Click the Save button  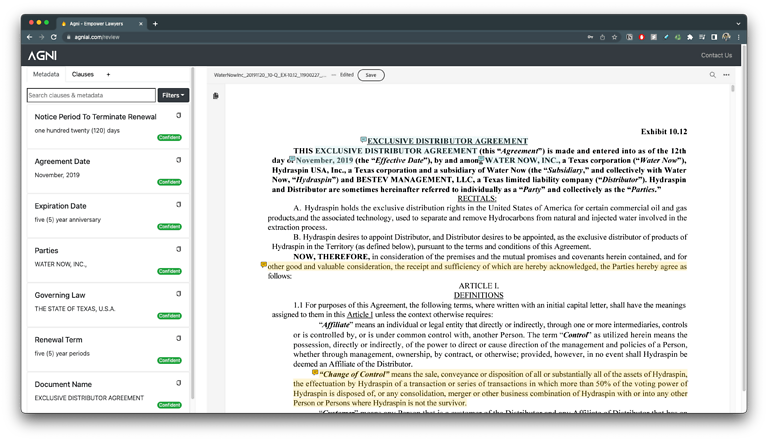pyautogui.click(x=371, y=75)
